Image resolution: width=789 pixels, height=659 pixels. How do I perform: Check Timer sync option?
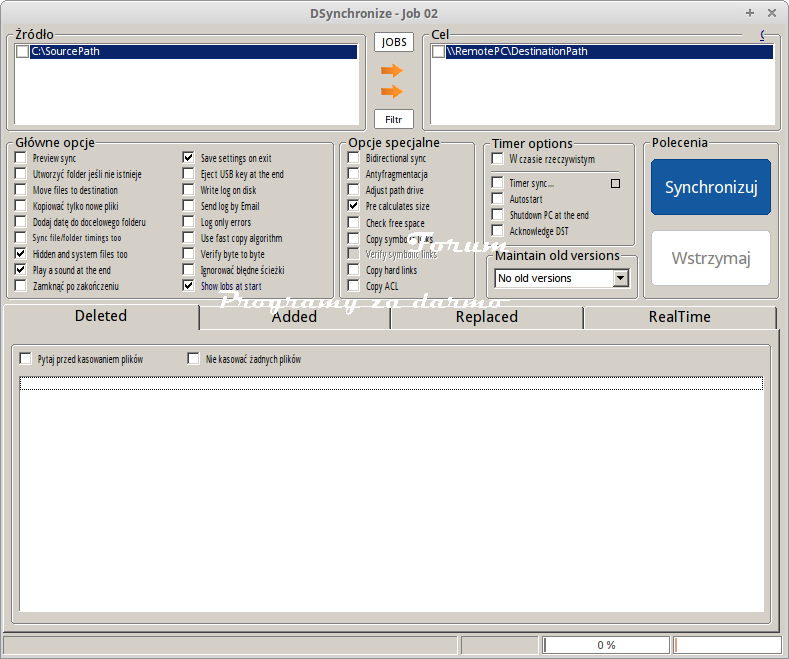(x=498, y=183)
